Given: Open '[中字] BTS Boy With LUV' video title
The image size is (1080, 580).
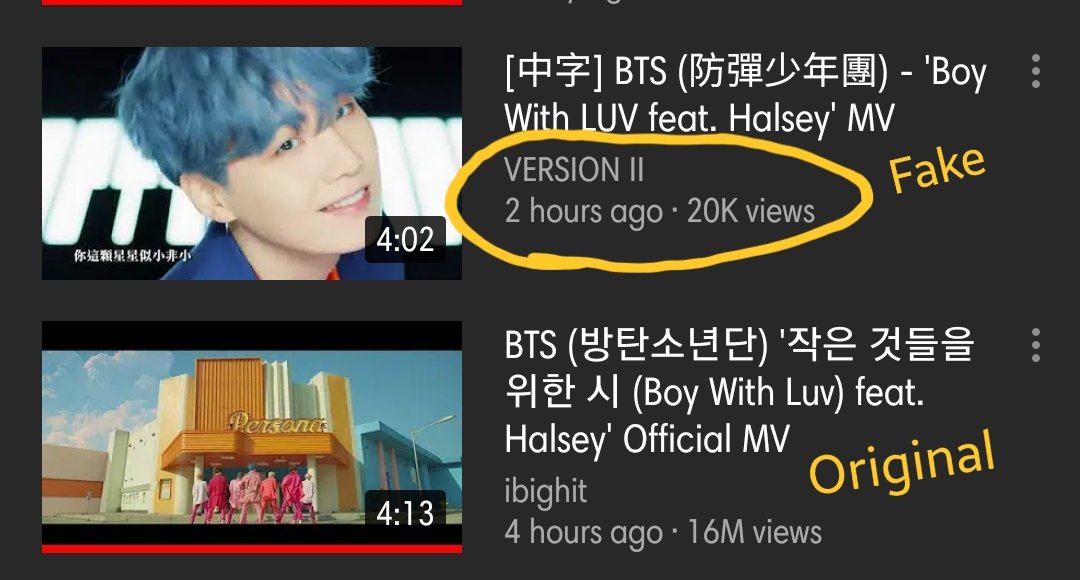Looking at the screenshot, I should pyautogui.click(x=745, y=94).
